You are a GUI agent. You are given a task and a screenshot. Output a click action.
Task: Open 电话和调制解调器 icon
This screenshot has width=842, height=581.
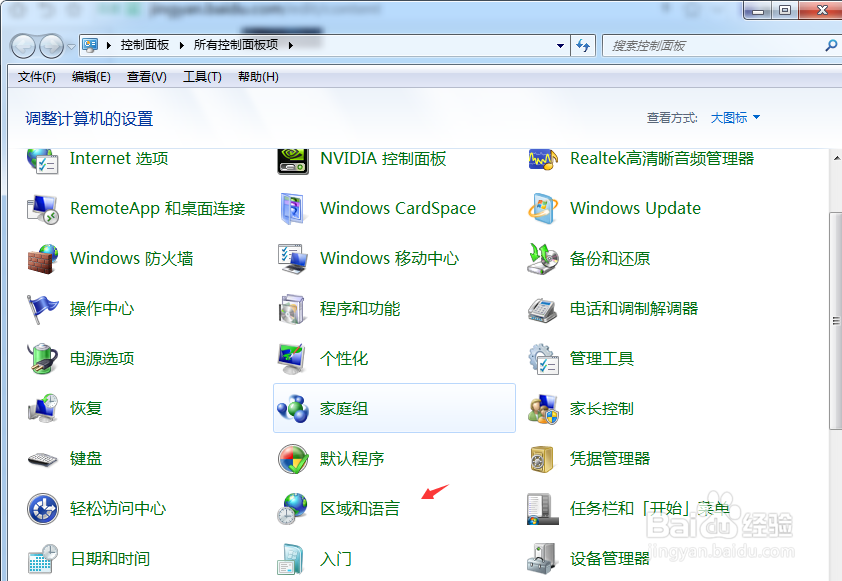point(543,310)
